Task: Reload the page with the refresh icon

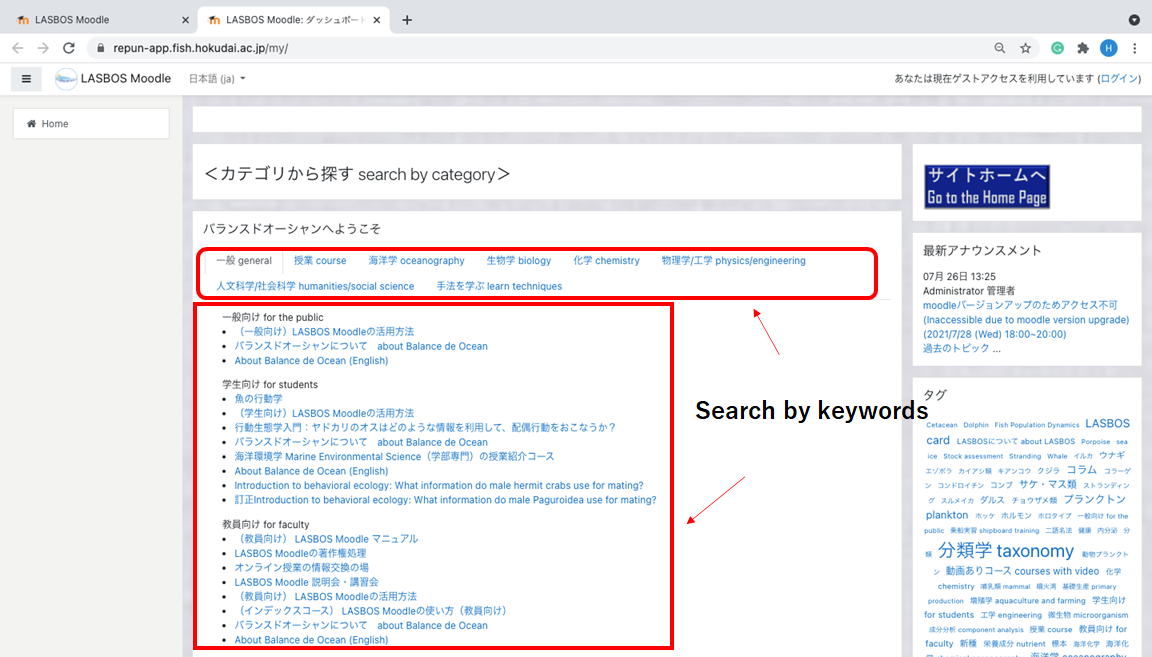Action: 69,48
